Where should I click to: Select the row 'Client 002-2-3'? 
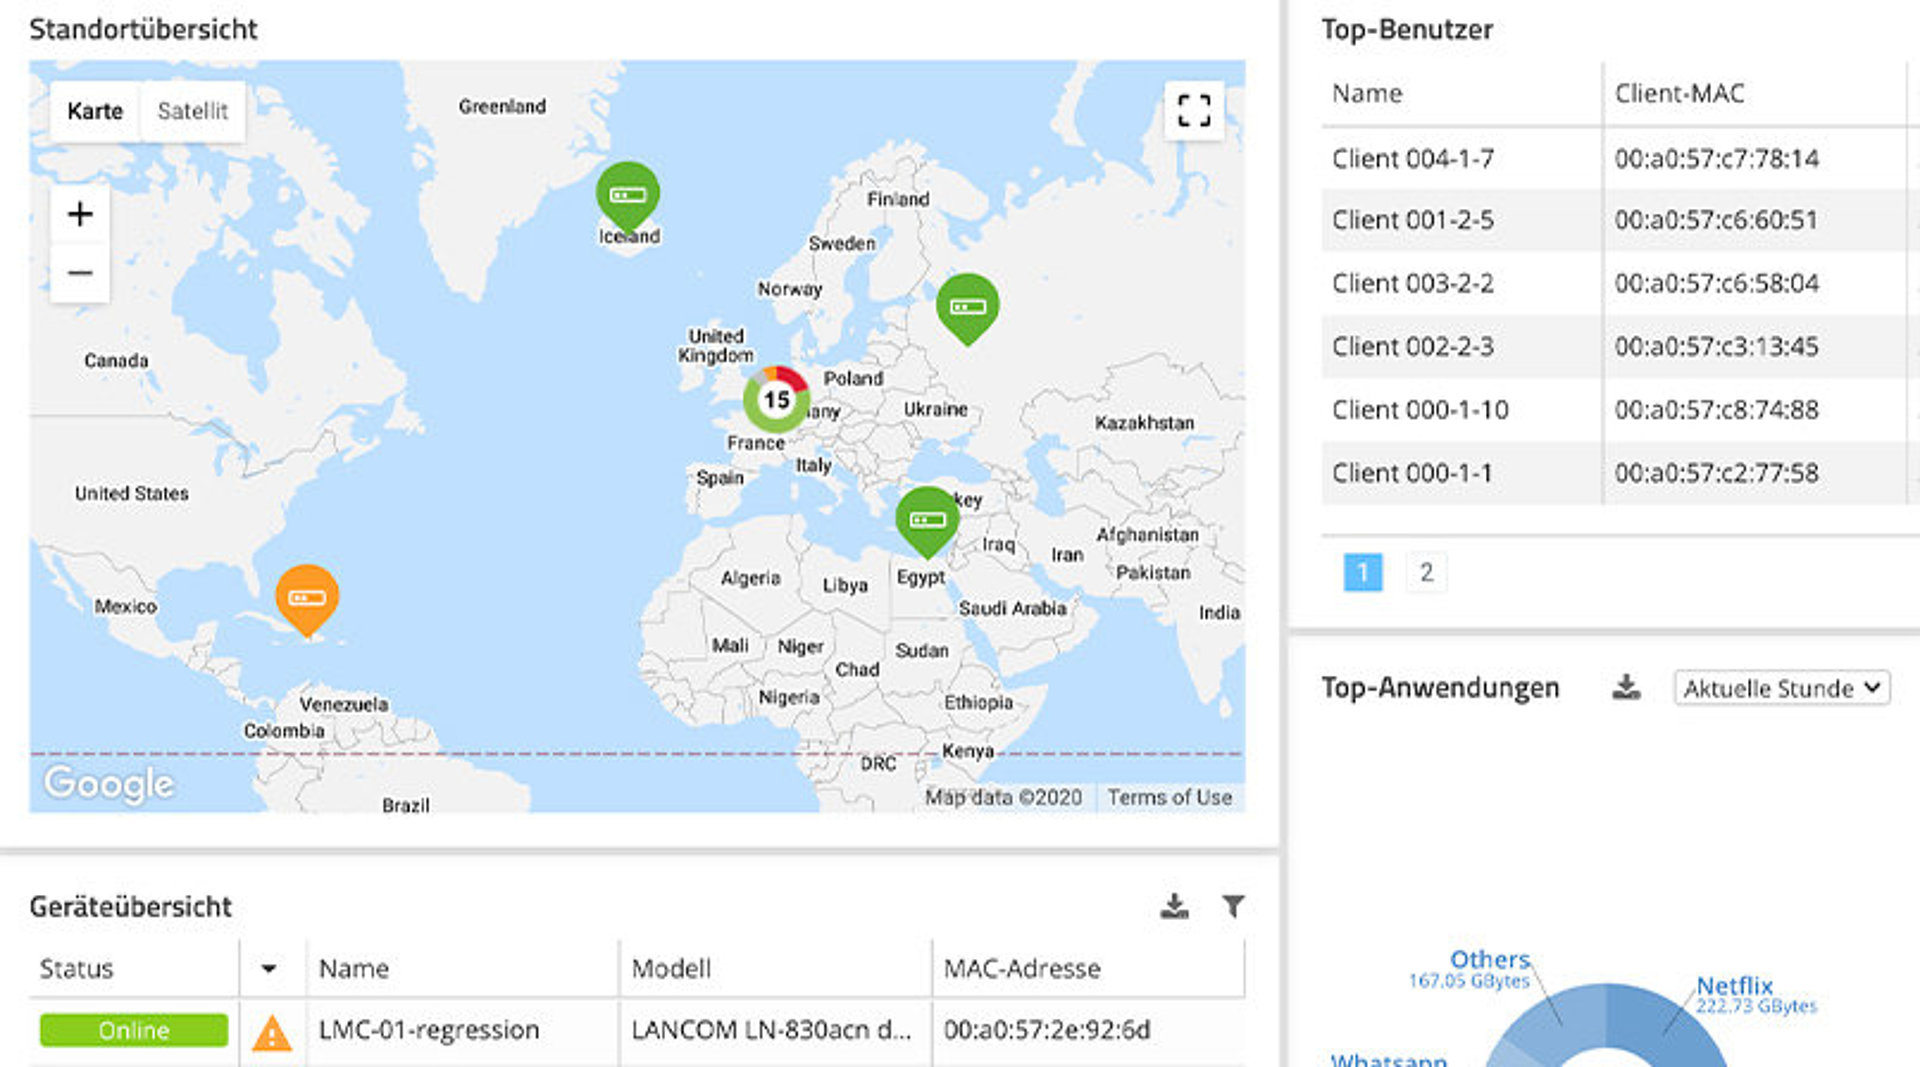[1620, 346]
